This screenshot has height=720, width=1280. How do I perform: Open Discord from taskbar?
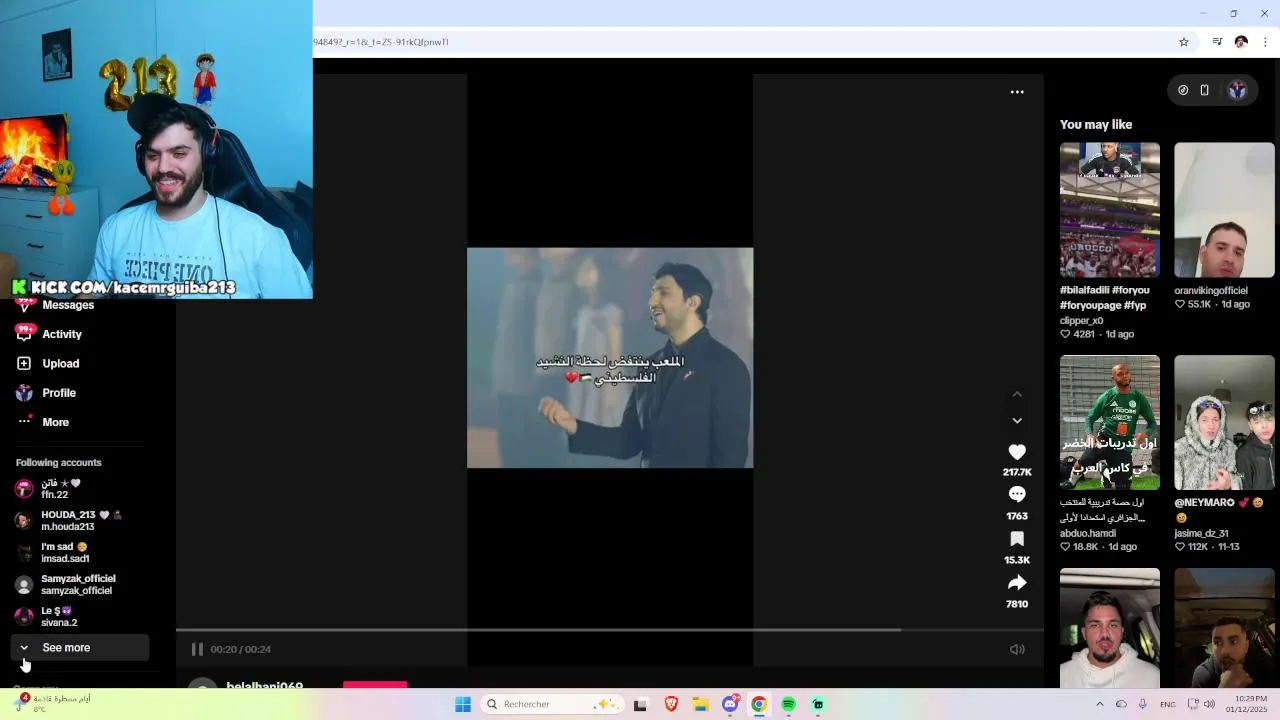click(x=730, y=704)
